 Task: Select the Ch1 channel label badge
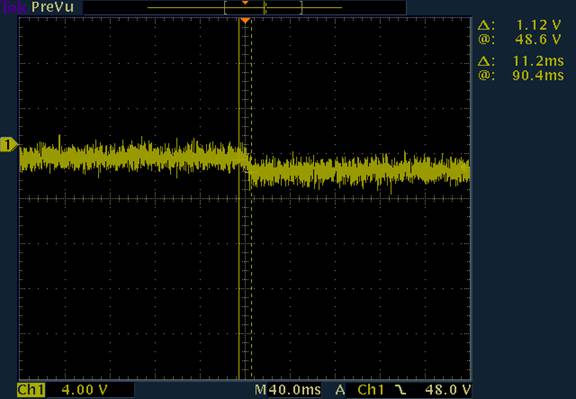pyautogui.click(x=31, y=390)
